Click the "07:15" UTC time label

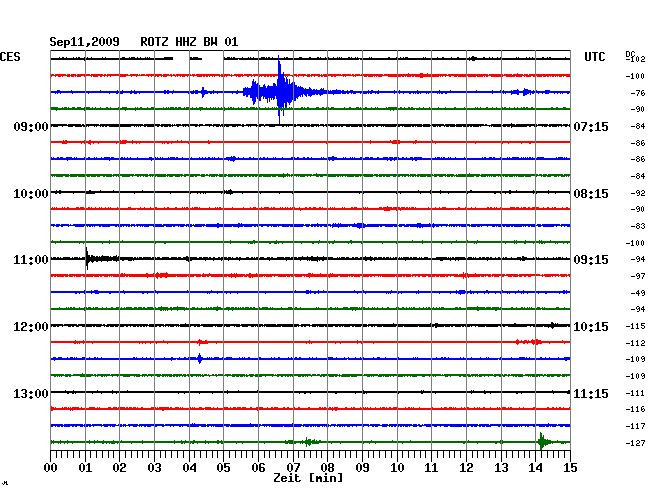coord(591,127)
